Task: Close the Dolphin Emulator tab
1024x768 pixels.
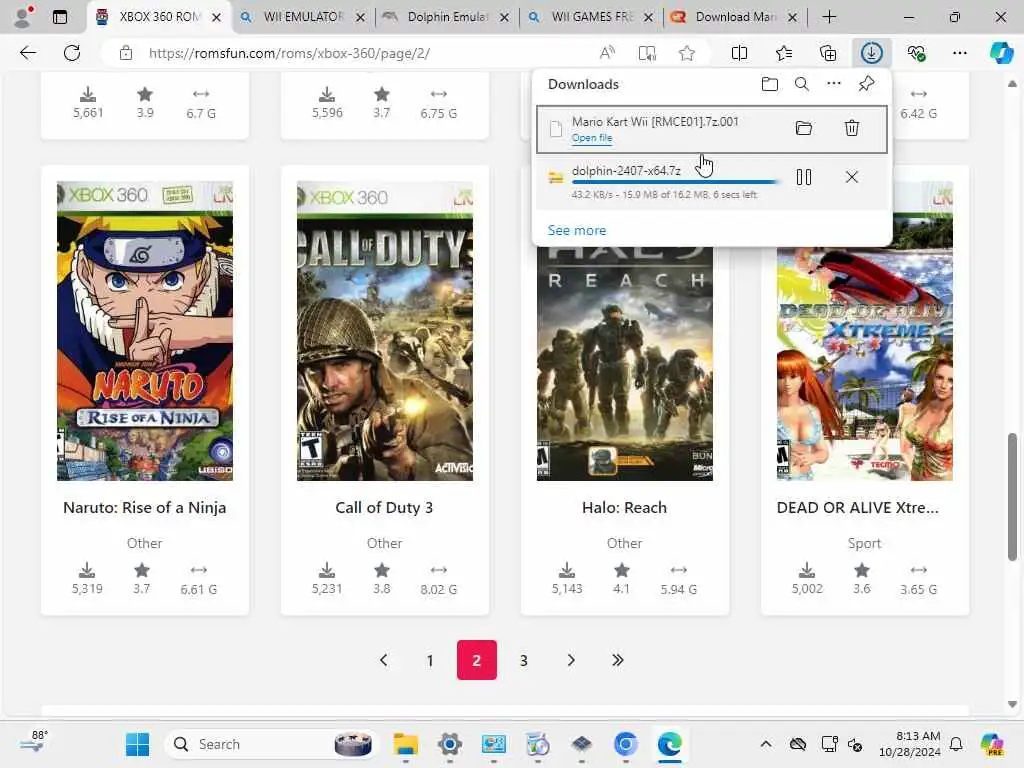Action: click(504, 18)
